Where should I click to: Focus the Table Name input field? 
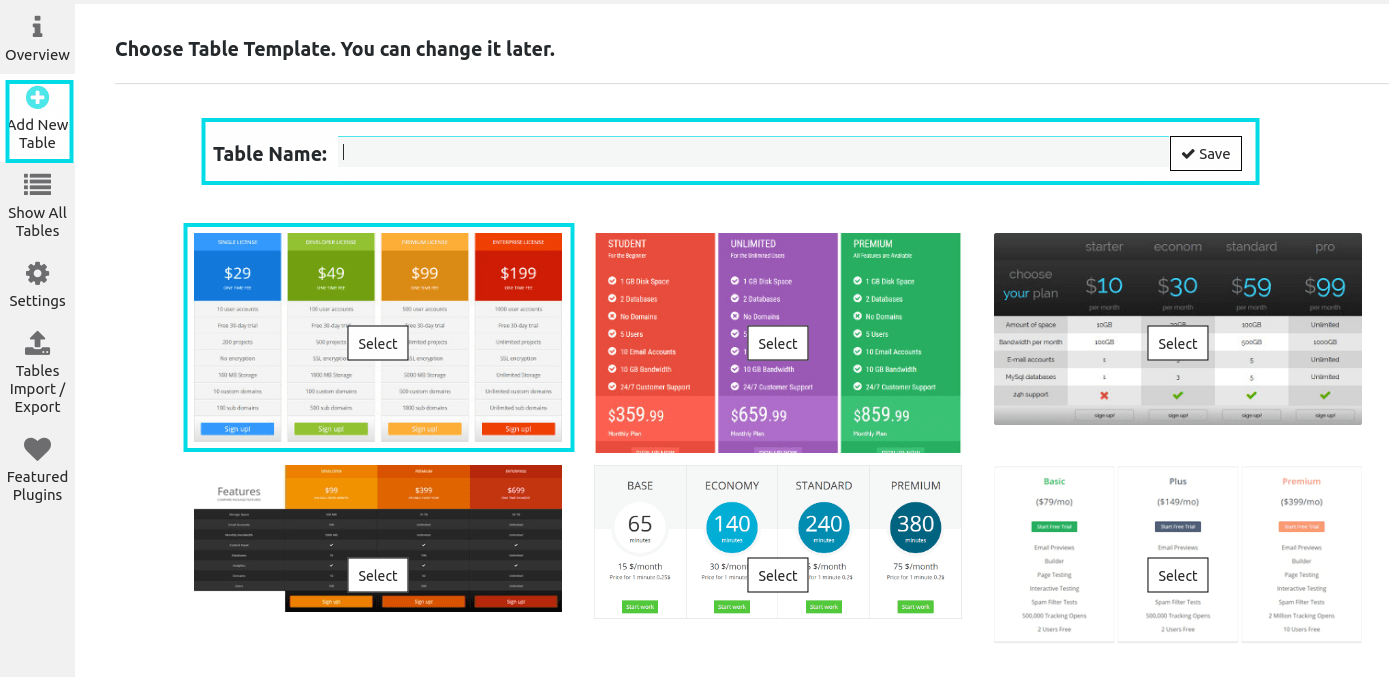pyautogui.click(x=754, y=152)
